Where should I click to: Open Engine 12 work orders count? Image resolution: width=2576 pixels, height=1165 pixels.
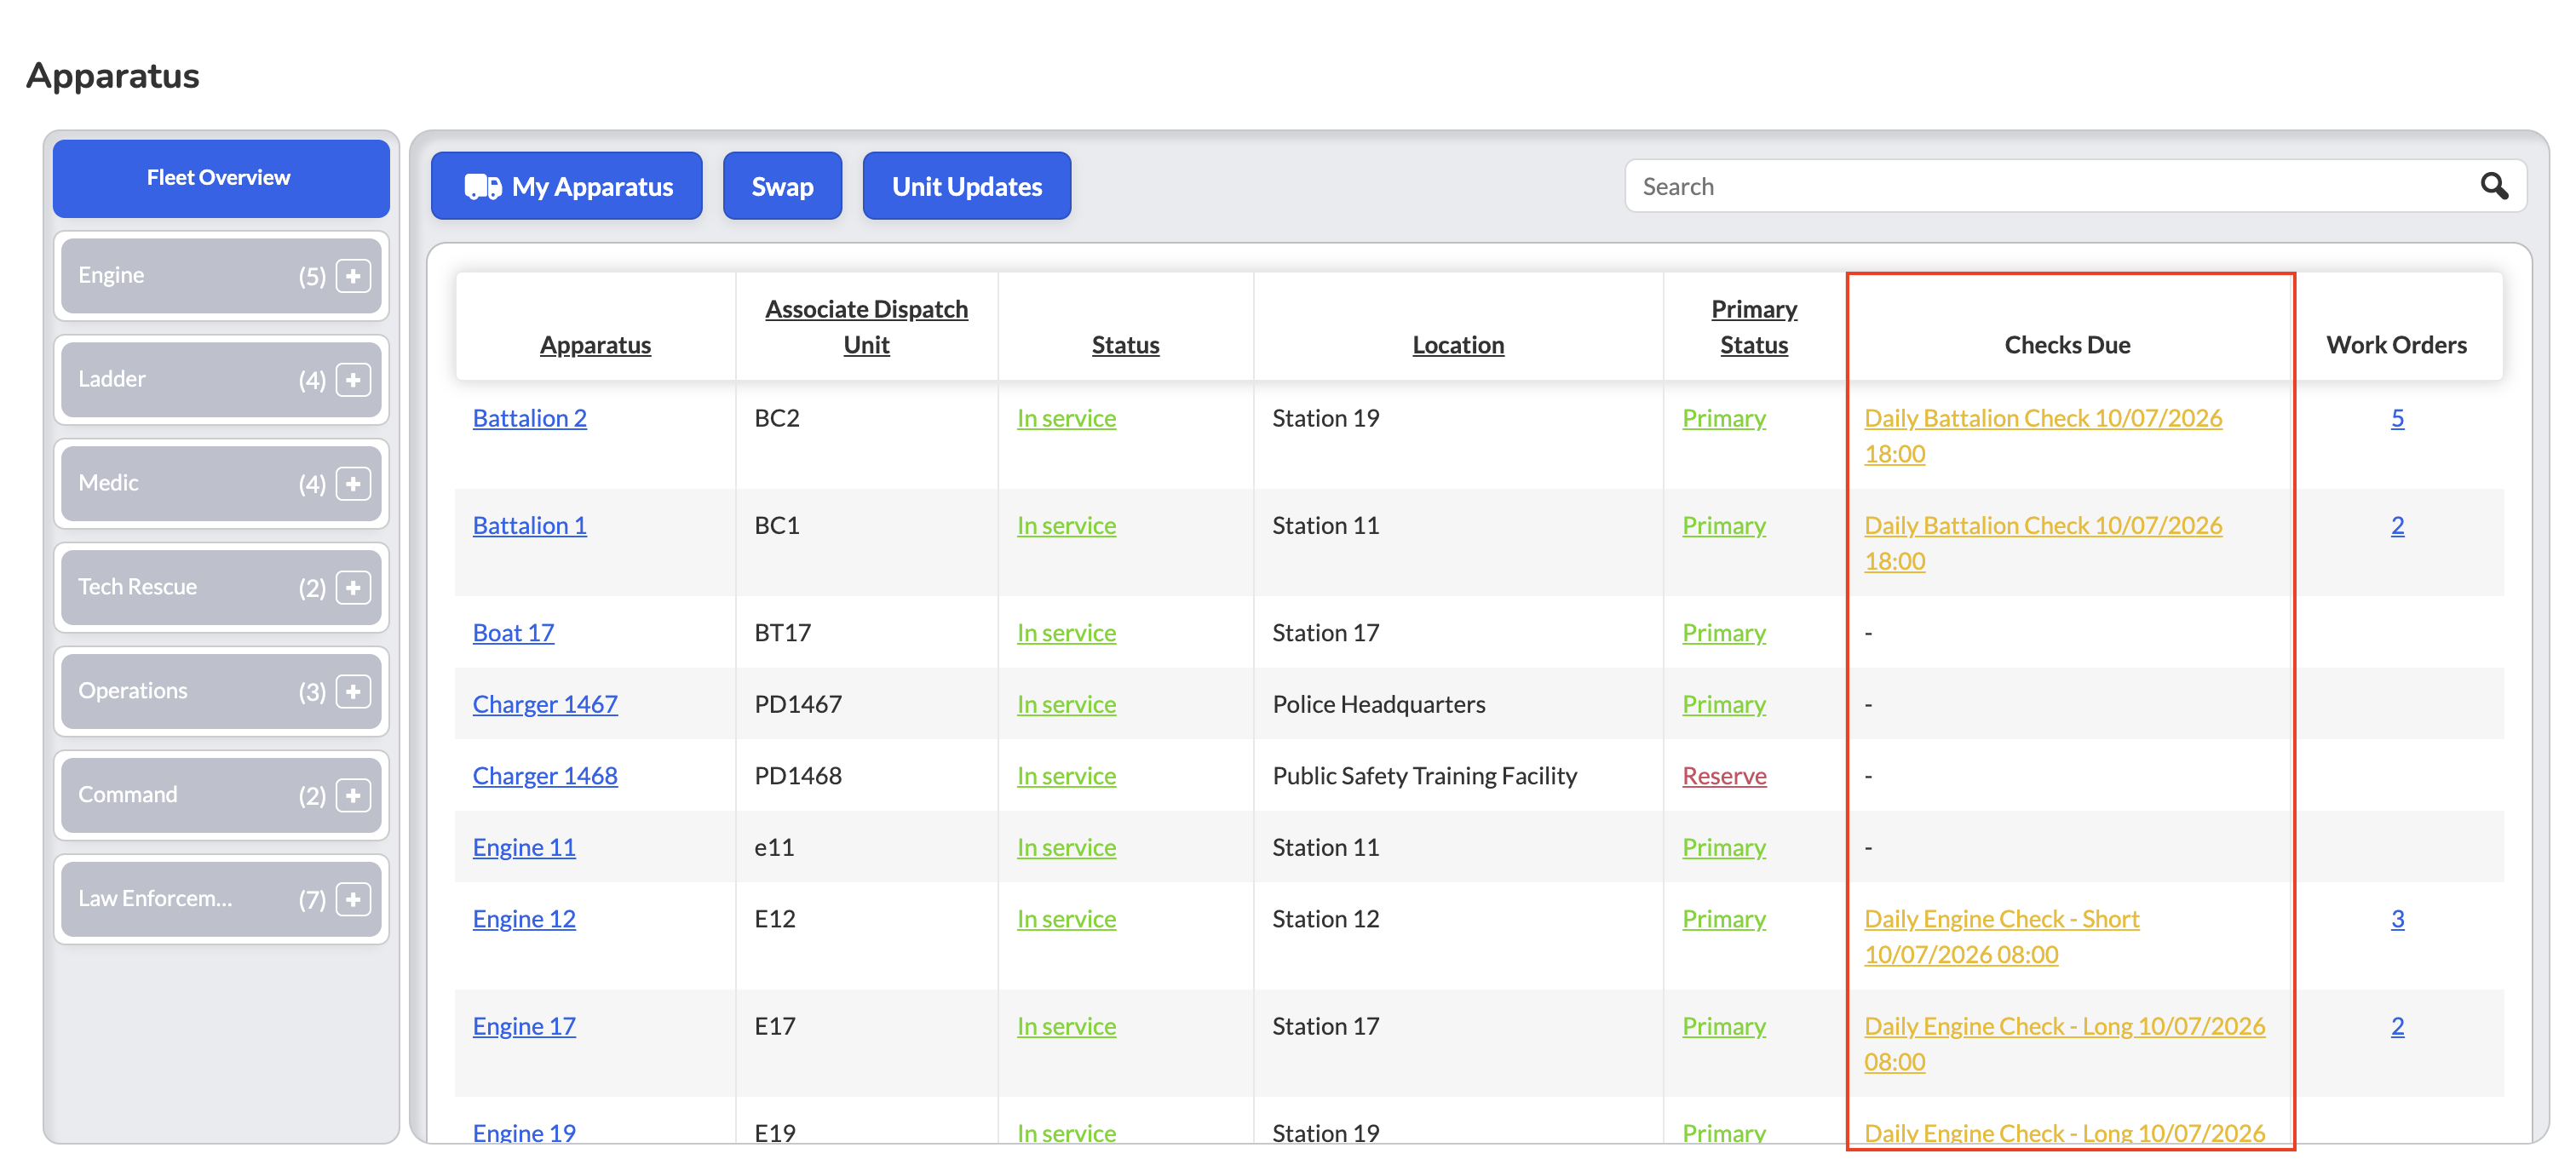(x=2397, y=919)
